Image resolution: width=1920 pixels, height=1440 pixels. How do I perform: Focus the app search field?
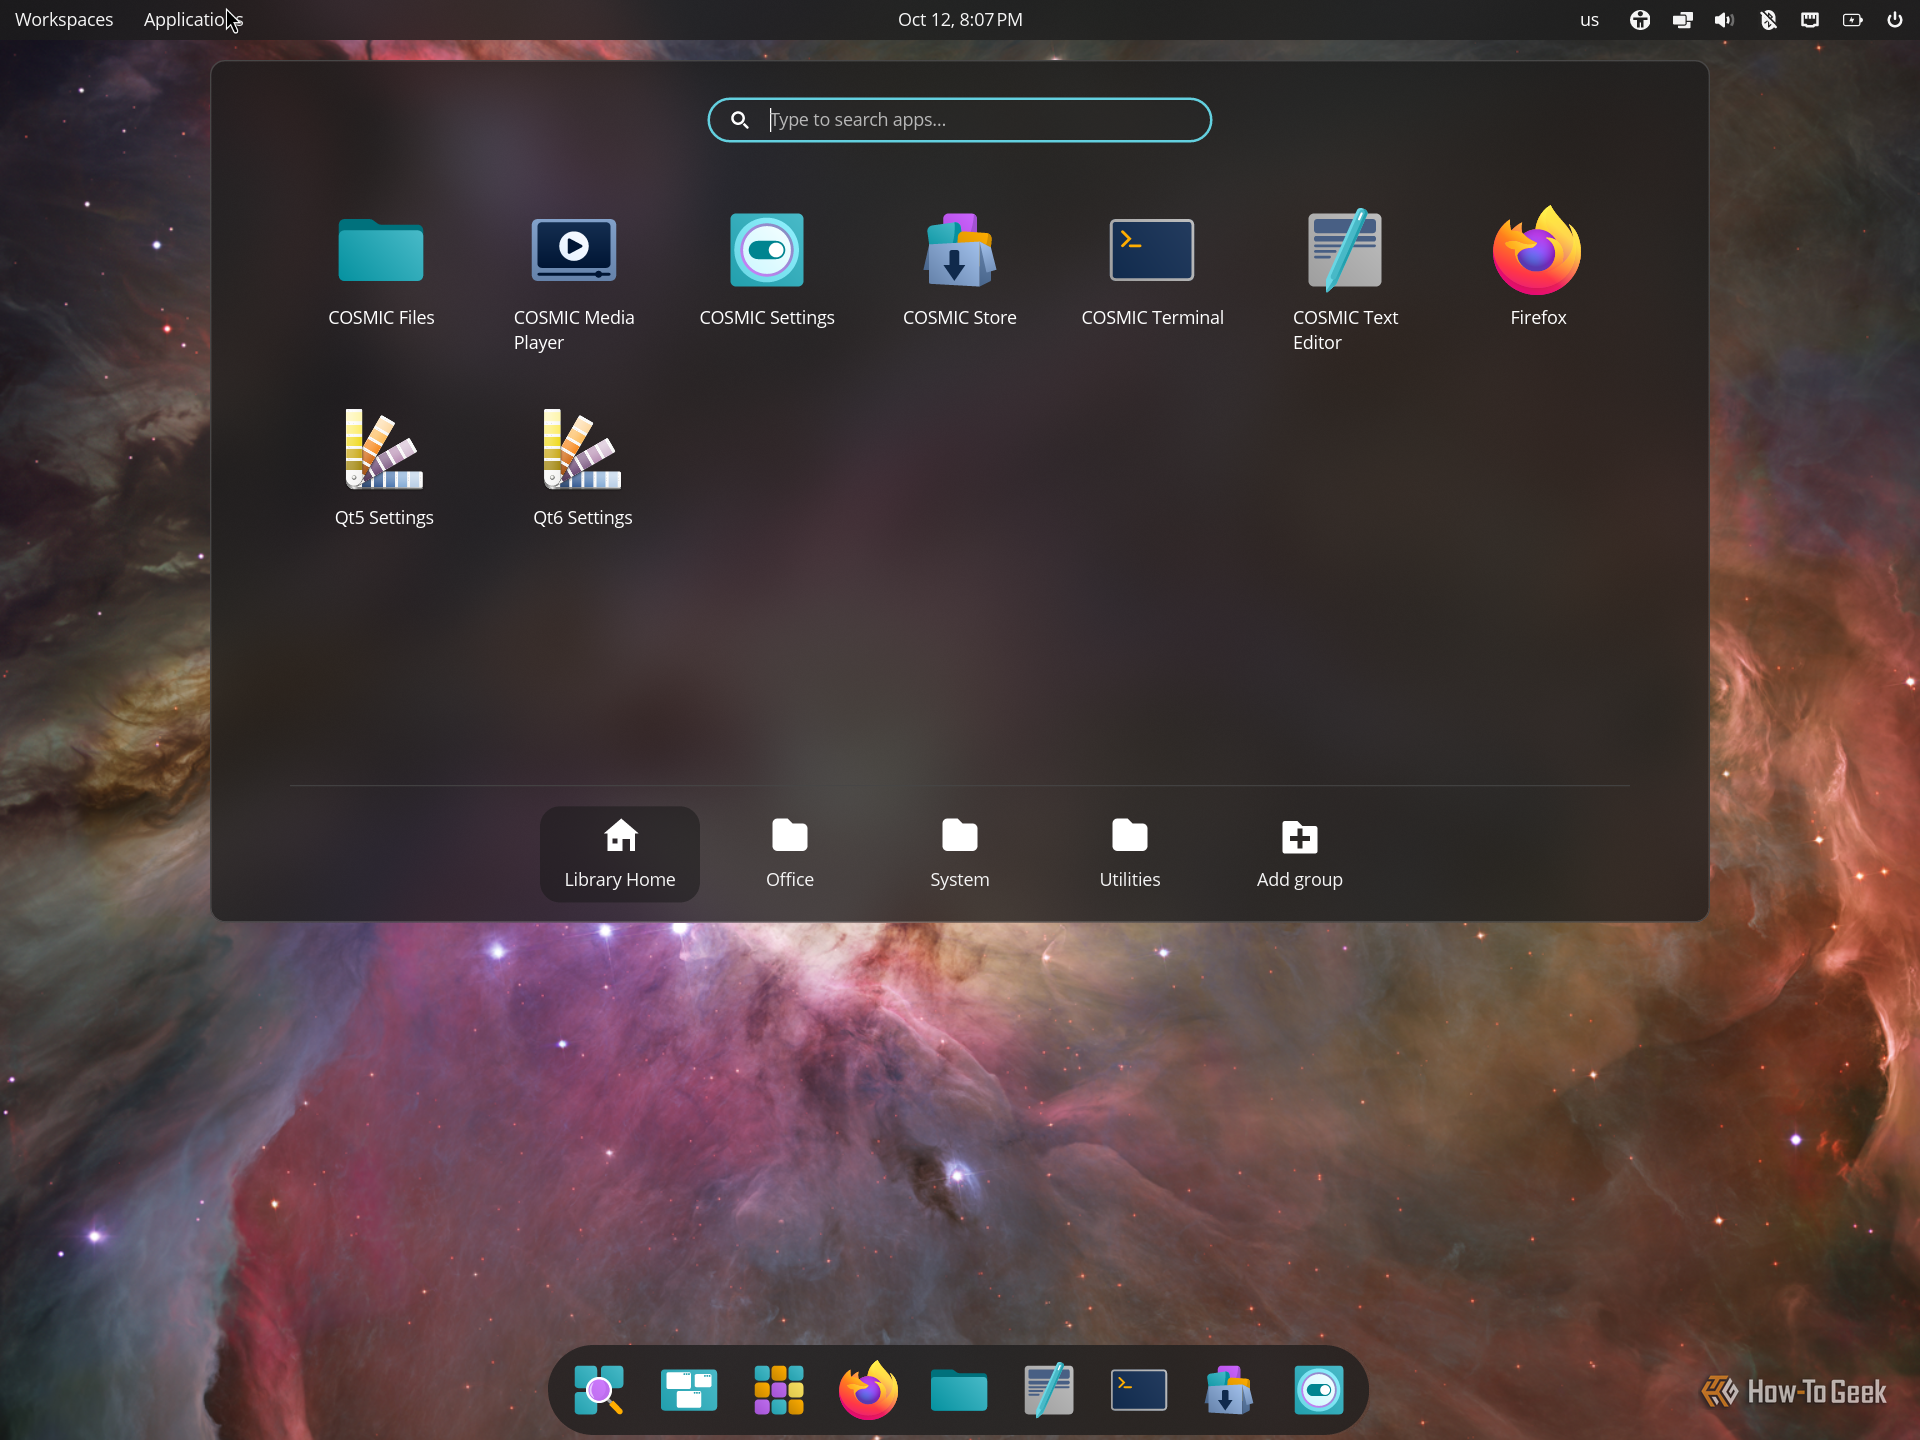tap(960, 120)
